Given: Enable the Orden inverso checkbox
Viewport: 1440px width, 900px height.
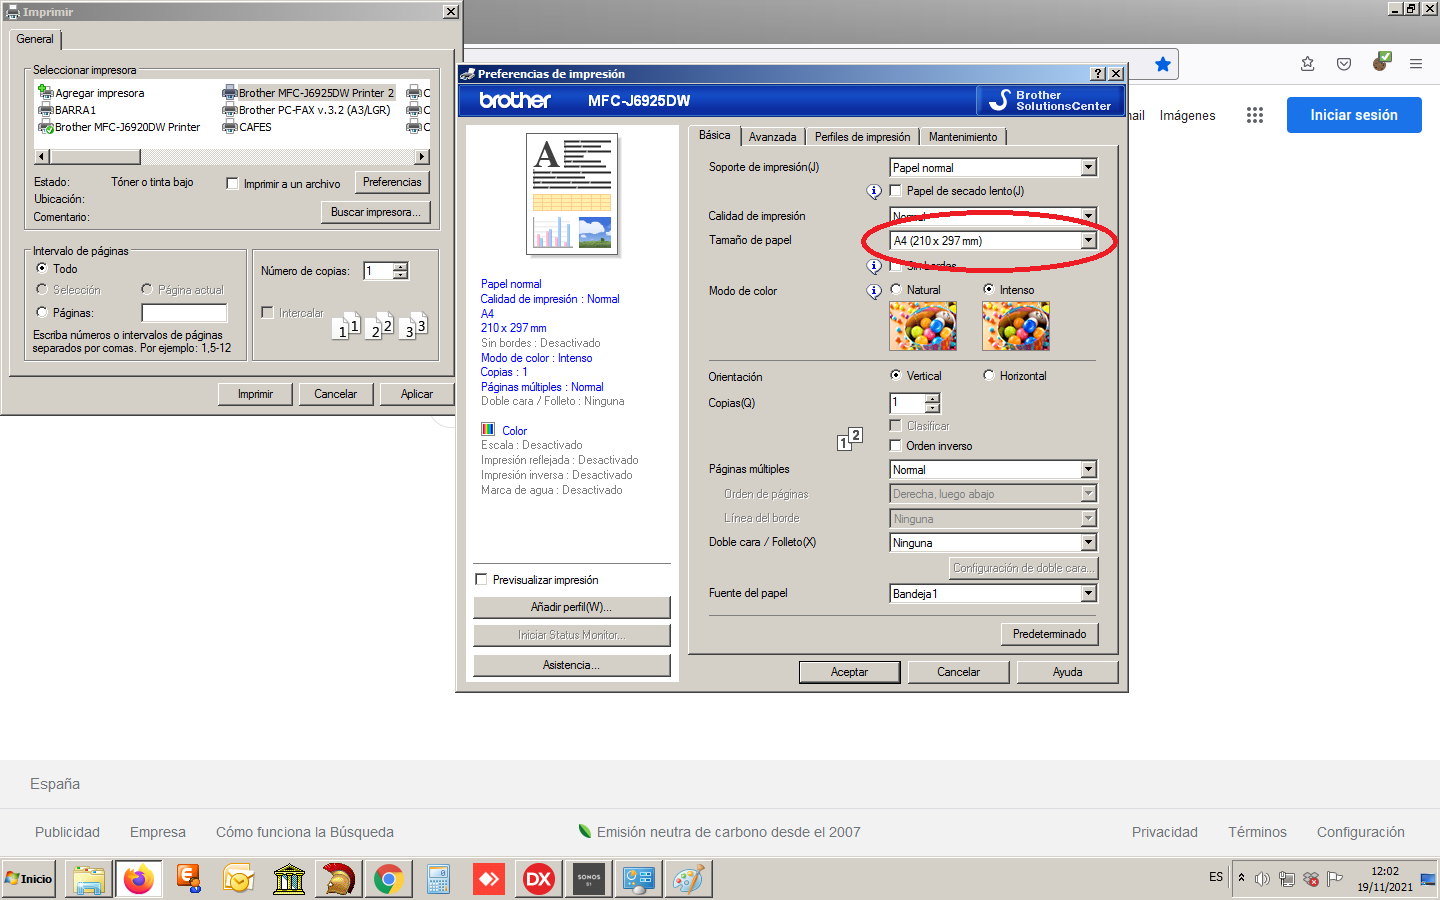Looking at the screenshot, I should [x=896, y=446].
